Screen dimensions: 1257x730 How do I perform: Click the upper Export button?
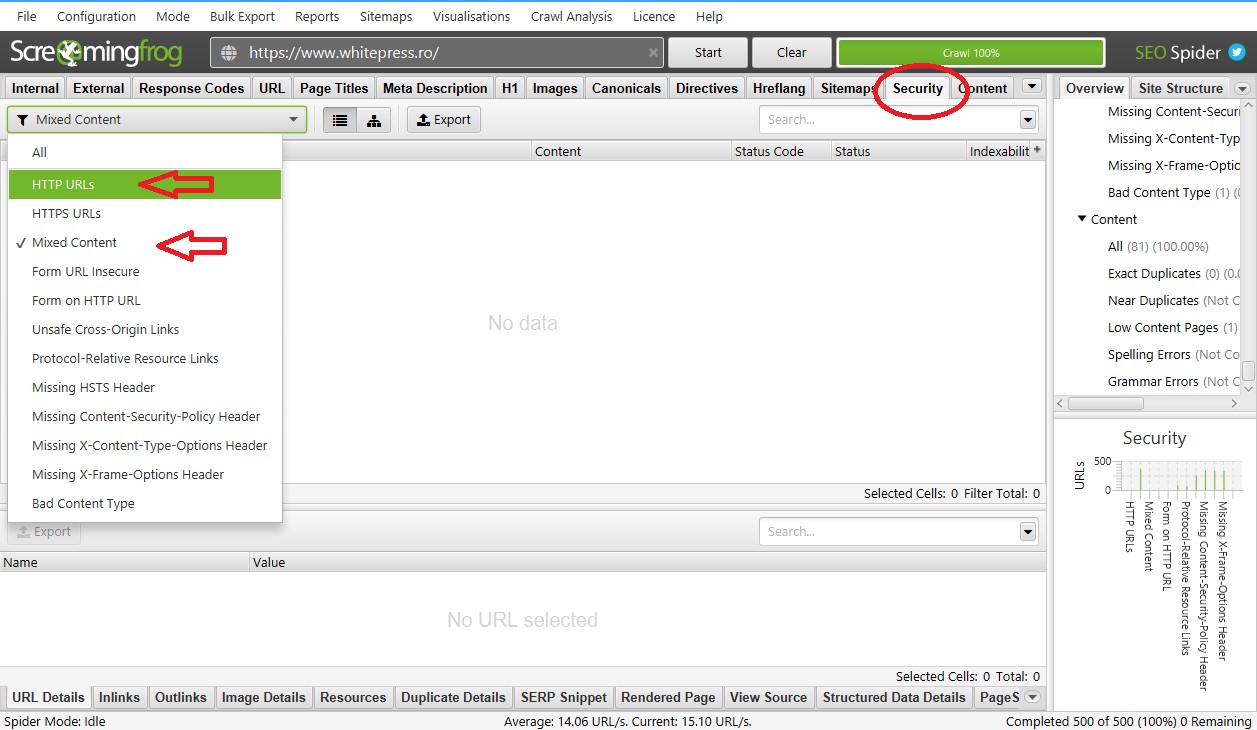[x=443, y=120]
